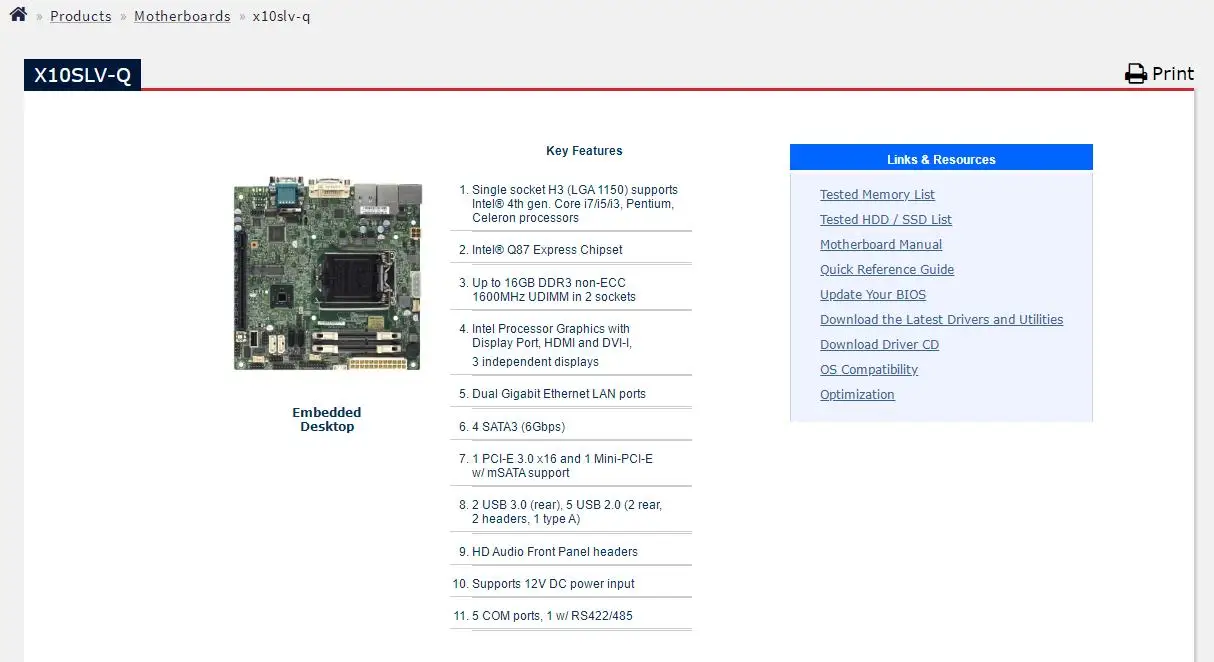Click the Embedded Desktop caption
1214x662 pixels.
[x=327, y=419]
